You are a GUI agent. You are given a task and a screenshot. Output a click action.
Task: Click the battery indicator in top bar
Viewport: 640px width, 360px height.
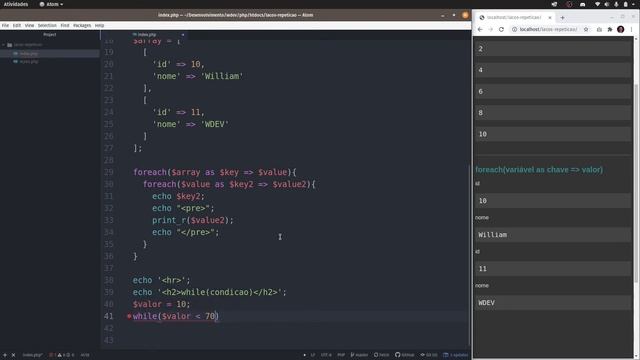click(625, 4)
